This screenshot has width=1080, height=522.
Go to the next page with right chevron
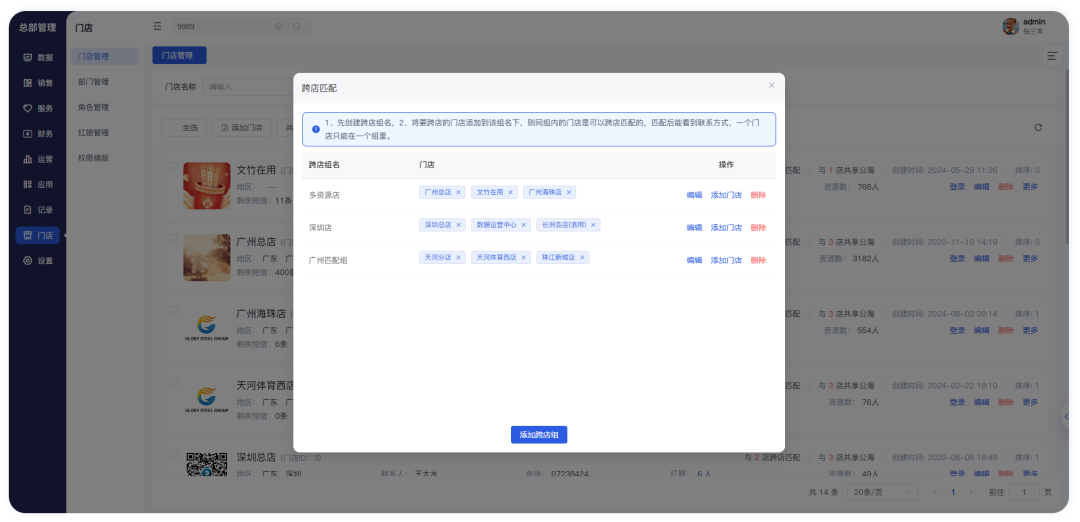[x=971, y=492]
